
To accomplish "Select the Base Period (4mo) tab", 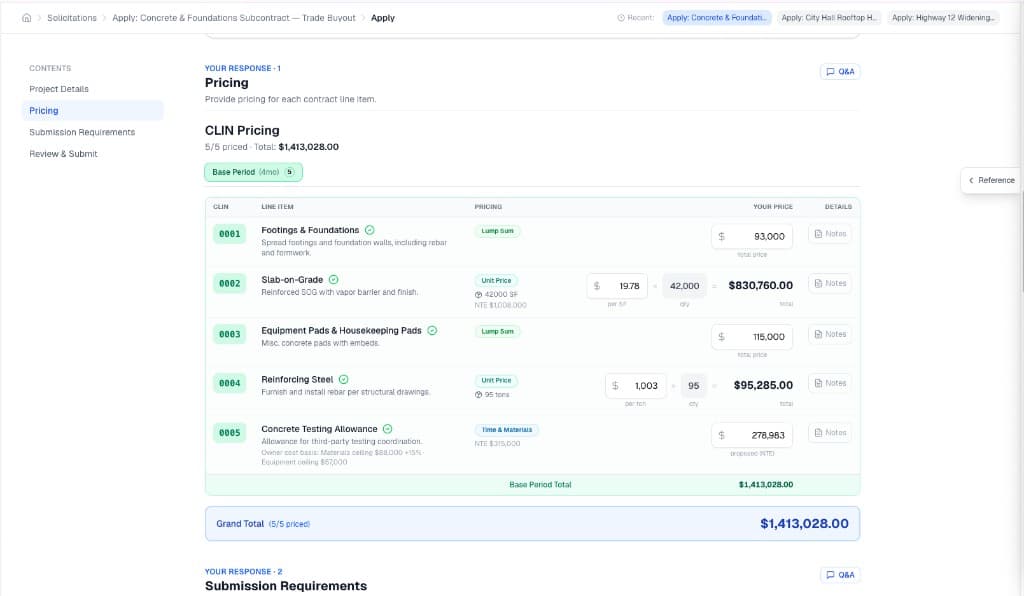I will coord(253,172).
